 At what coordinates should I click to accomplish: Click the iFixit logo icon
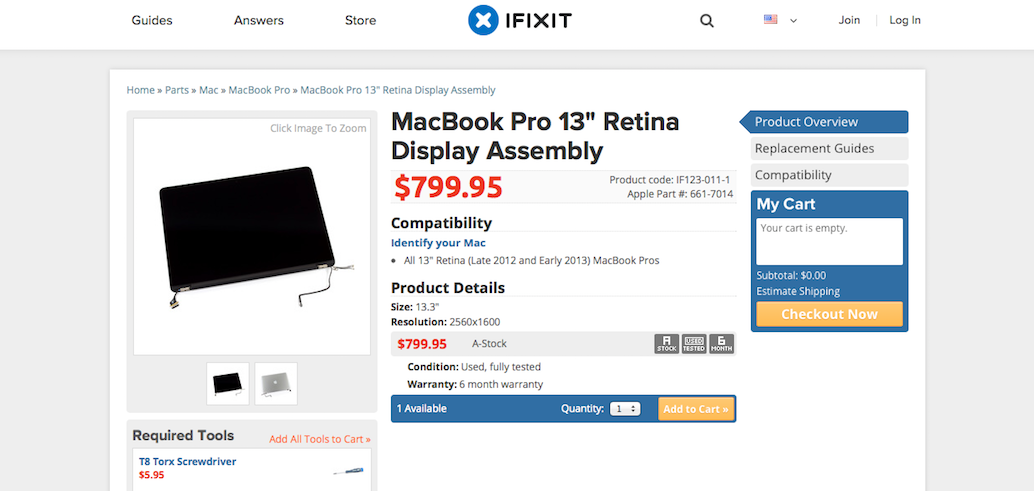(483, 20)
